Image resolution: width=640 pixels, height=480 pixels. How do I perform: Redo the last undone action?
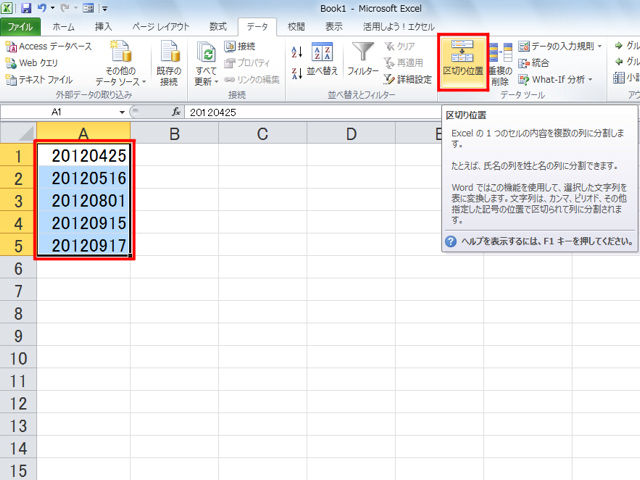point(65,8)
